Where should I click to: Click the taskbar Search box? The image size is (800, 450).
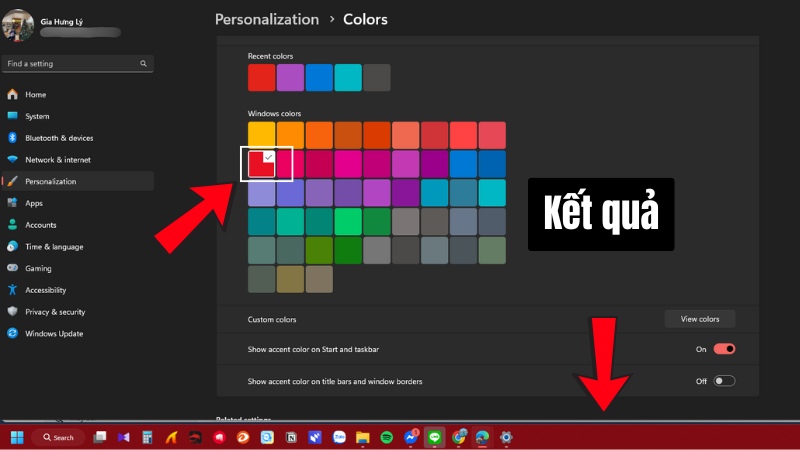(58, 437)
